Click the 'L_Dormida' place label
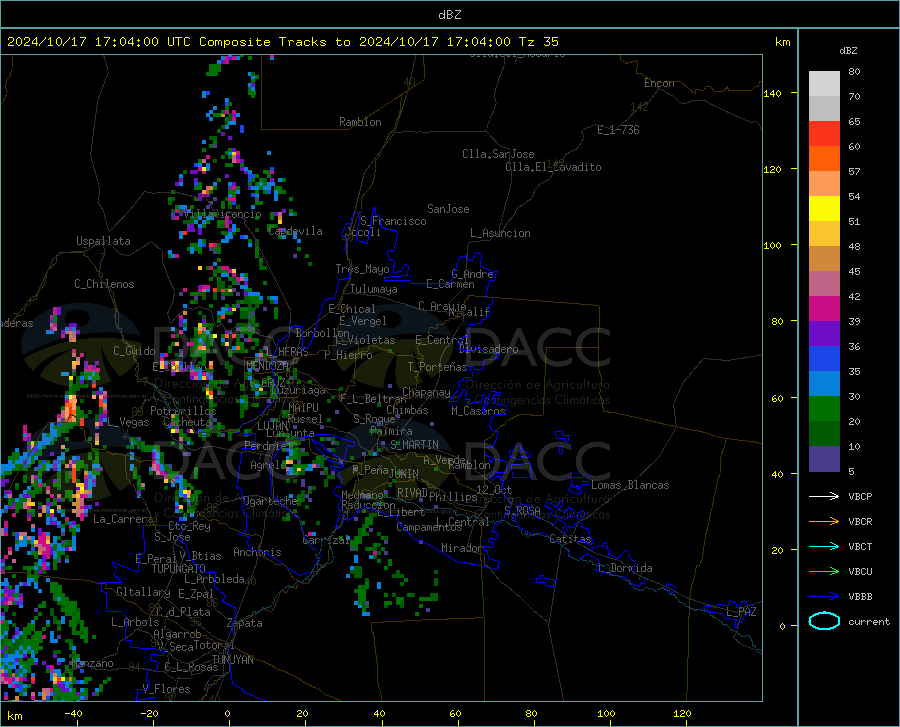This screenshot has height=727, width=900. click(x=624, y=568)
